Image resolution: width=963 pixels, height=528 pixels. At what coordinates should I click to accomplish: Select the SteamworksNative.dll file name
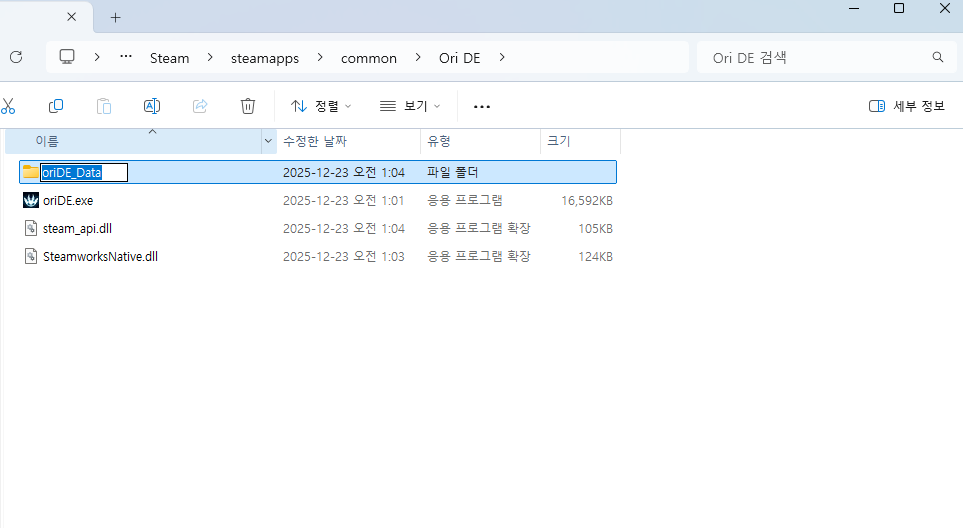point(100,257)
